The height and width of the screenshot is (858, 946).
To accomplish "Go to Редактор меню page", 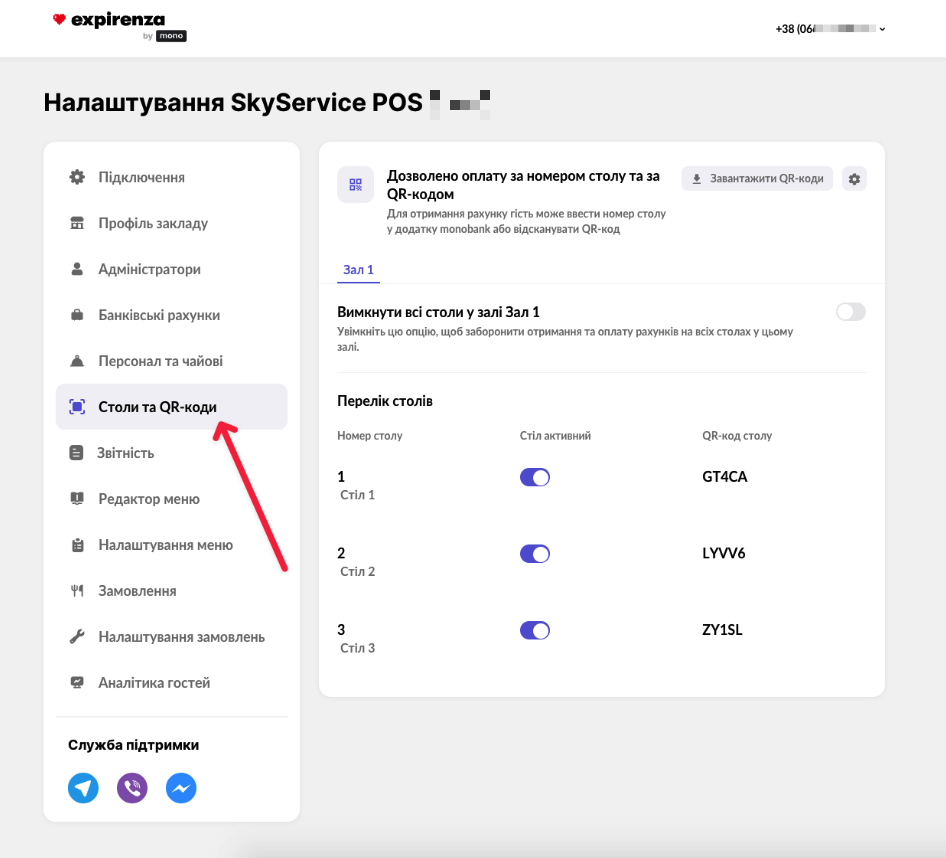I will point(149,499).
